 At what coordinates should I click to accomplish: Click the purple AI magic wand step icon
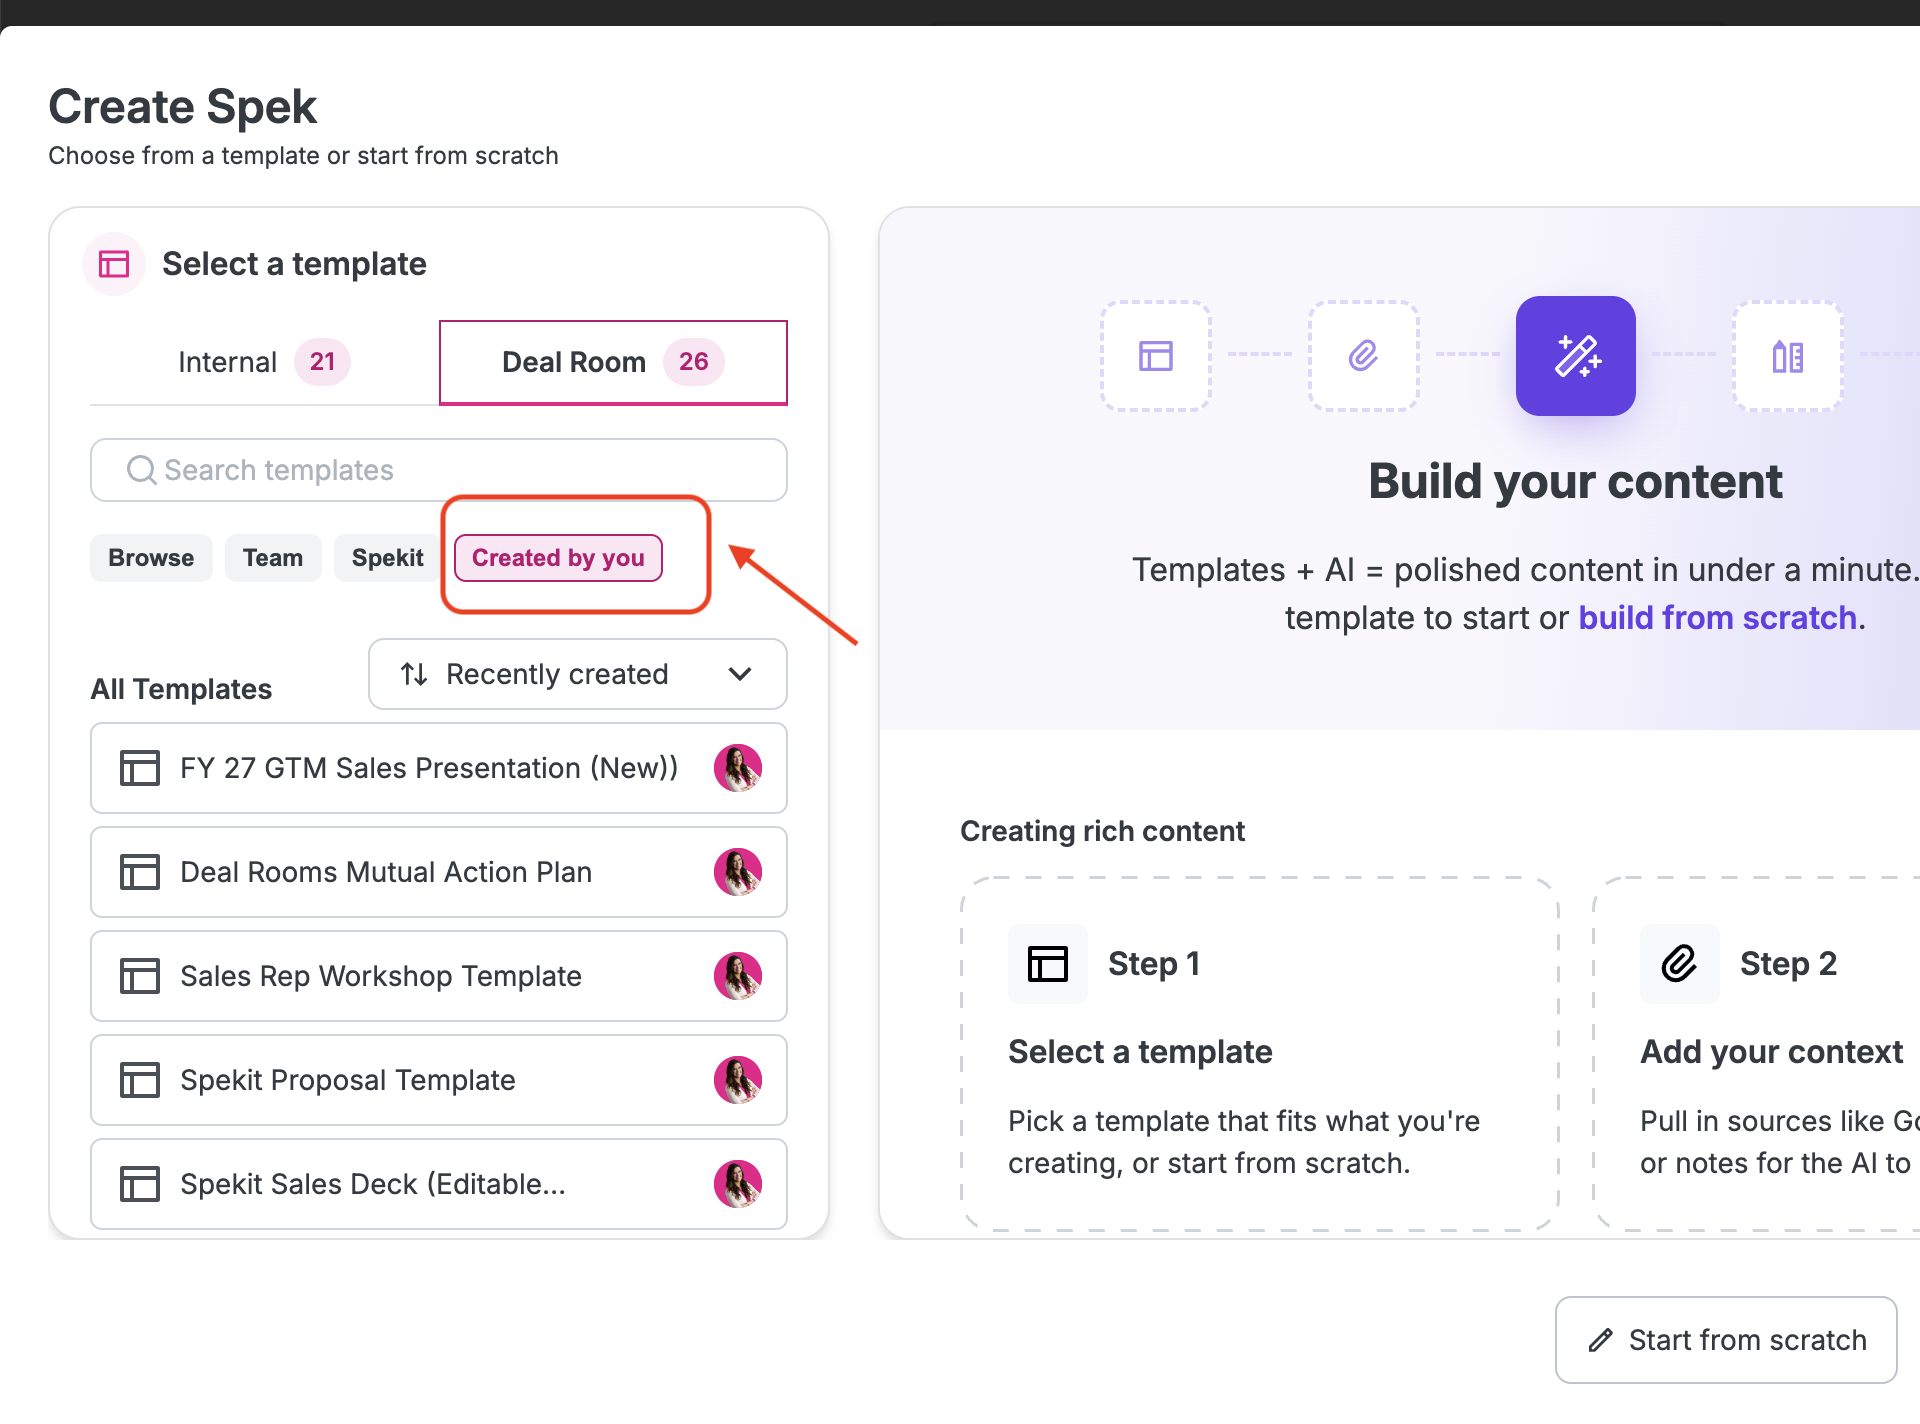click(1576, 356)
